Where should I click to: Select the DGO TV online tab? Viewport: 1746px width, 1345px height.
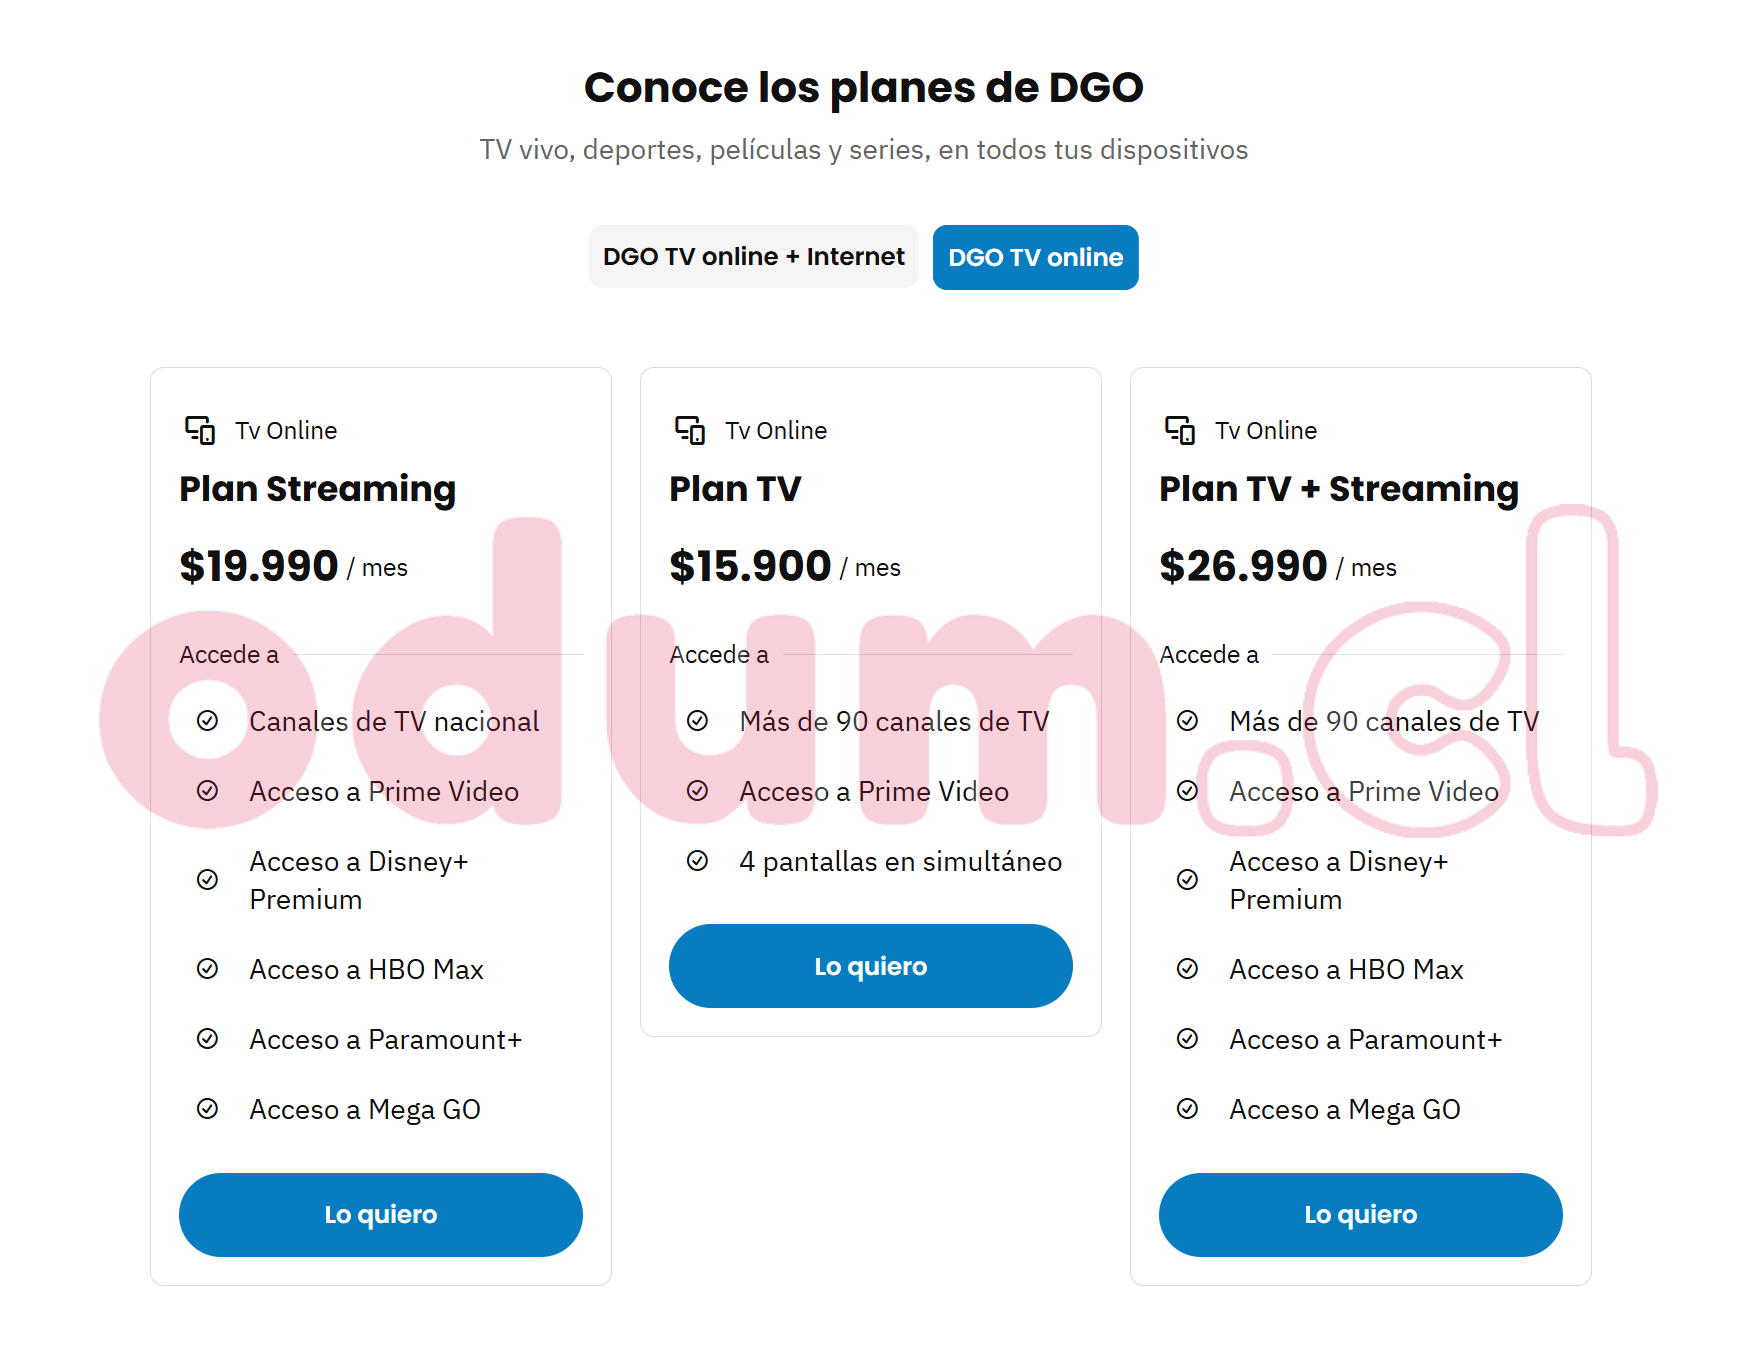[x=1035, y=258]
